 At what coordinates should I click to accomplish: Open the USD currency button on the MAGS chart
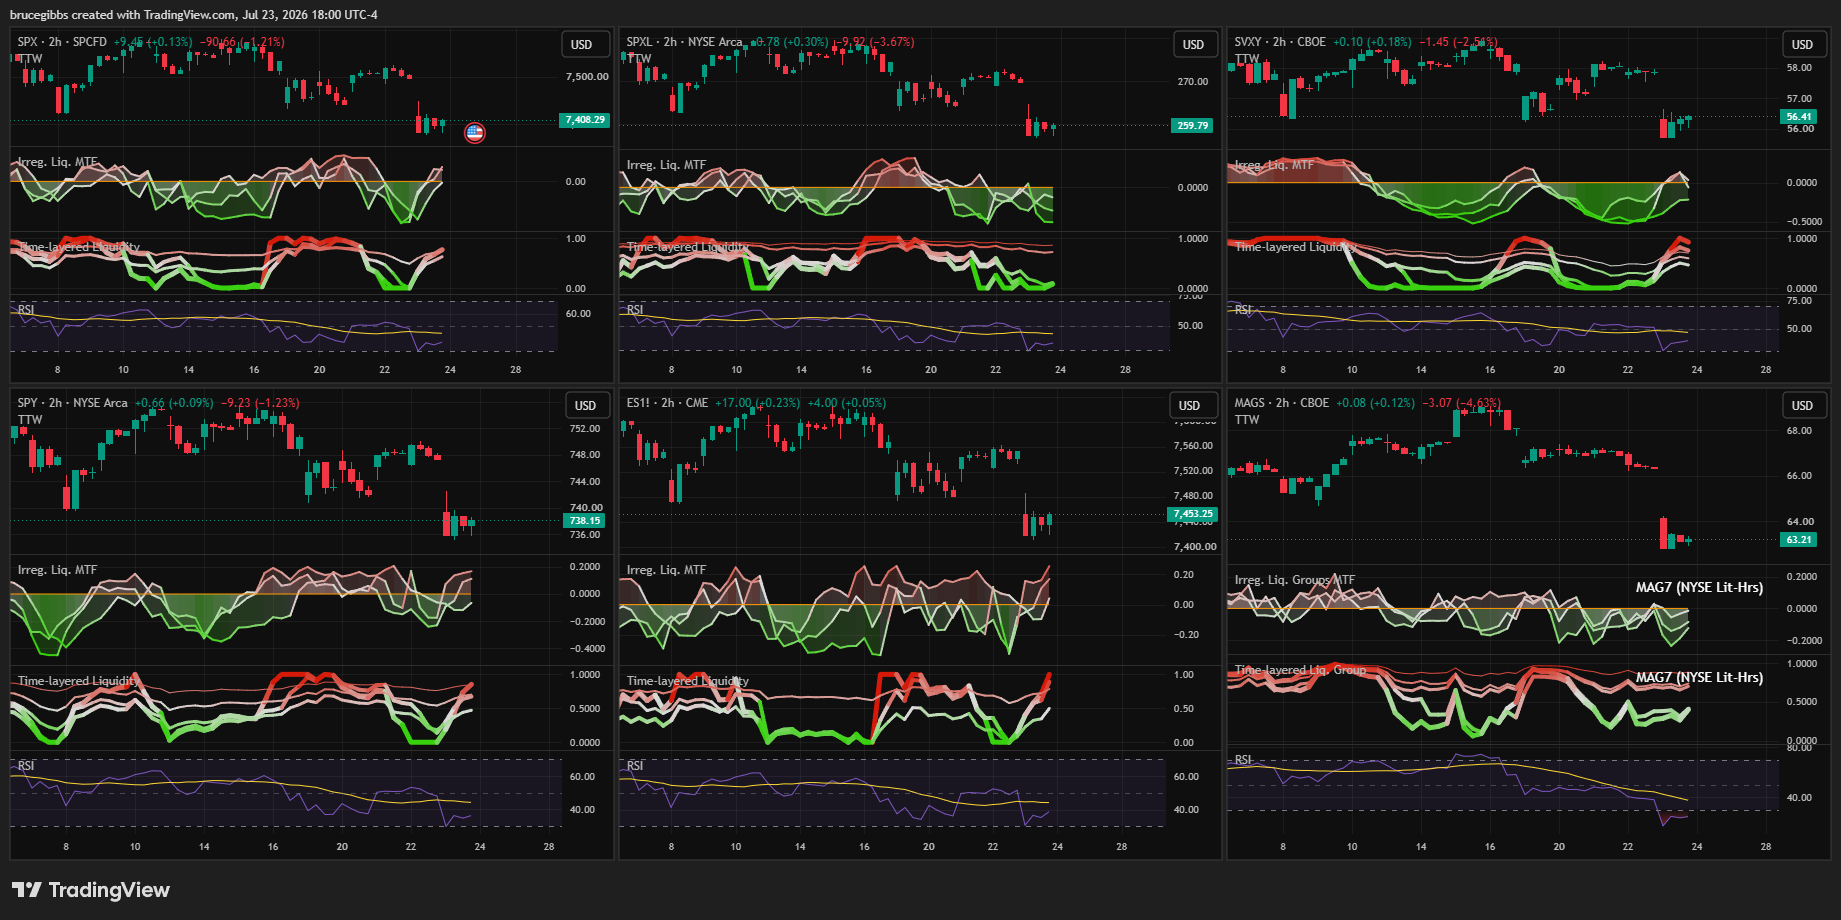[x=1803, y=406]
